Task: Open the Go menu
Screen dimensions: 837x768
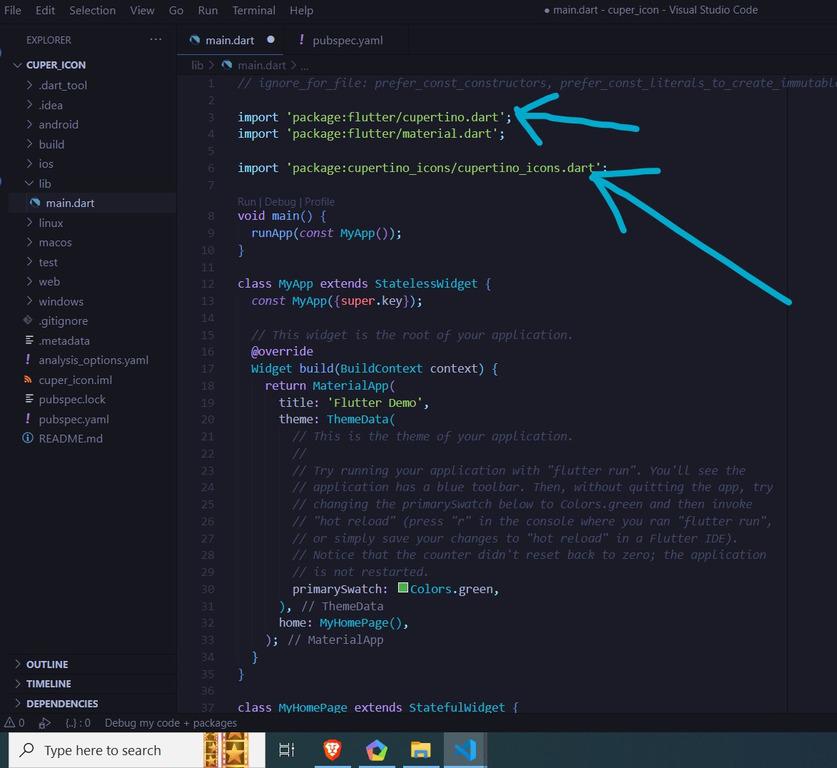Action: click(x=176, y=10)
